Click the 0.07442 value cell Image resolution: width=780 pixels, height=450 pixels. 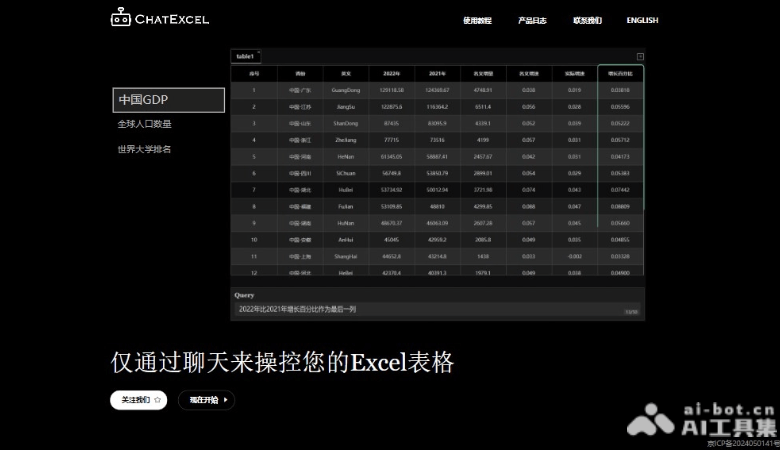620,190
